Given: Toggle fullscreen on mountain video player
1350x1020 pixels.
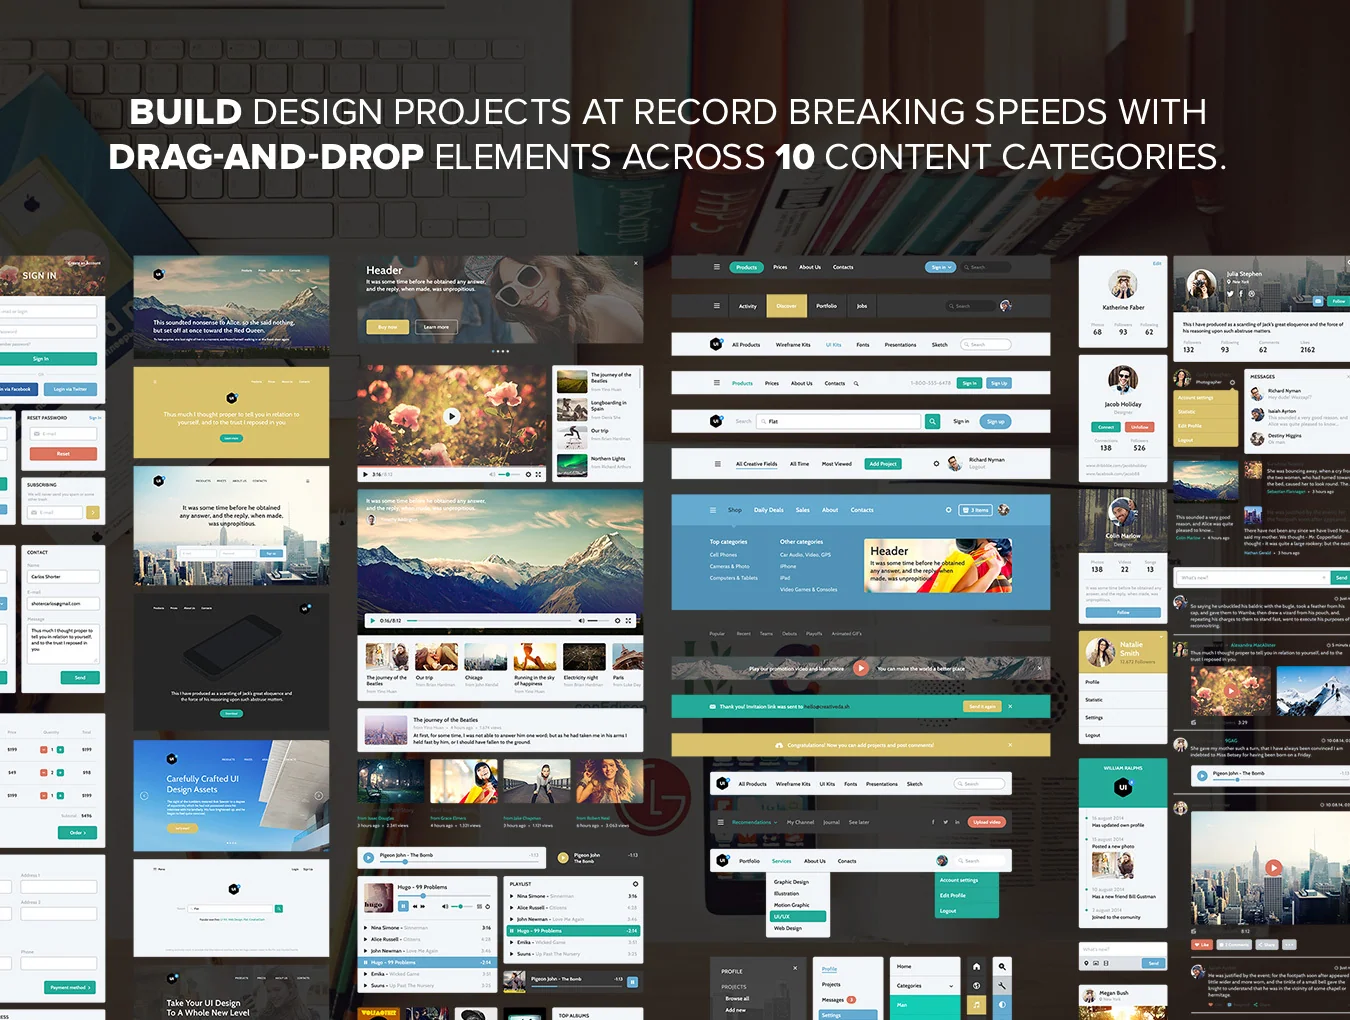Looking at the screenshot, I should 628,620.
